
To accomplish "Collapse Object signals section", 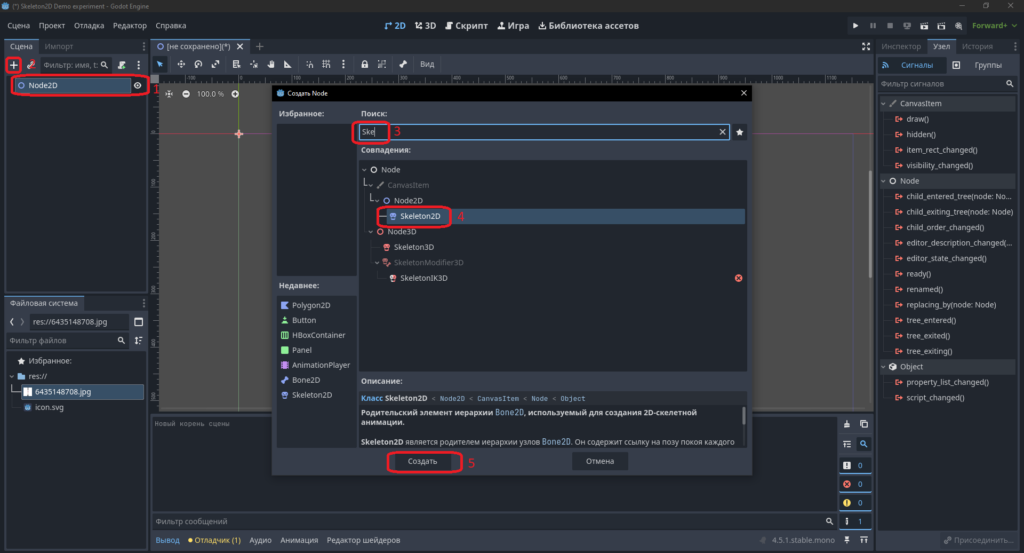I will tap(884, 367).
